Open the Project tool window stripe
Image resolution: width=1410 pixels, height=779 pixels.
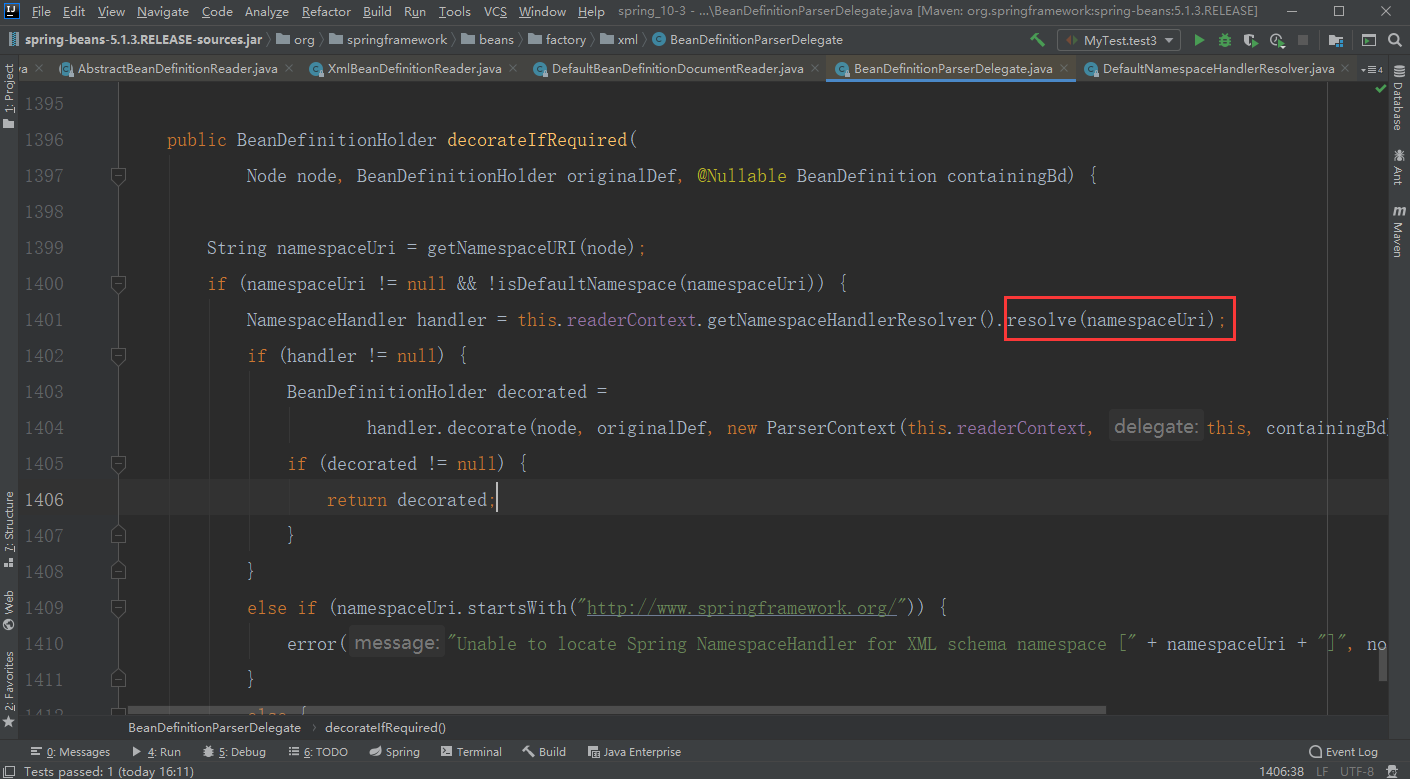click(x=9, y=97)
